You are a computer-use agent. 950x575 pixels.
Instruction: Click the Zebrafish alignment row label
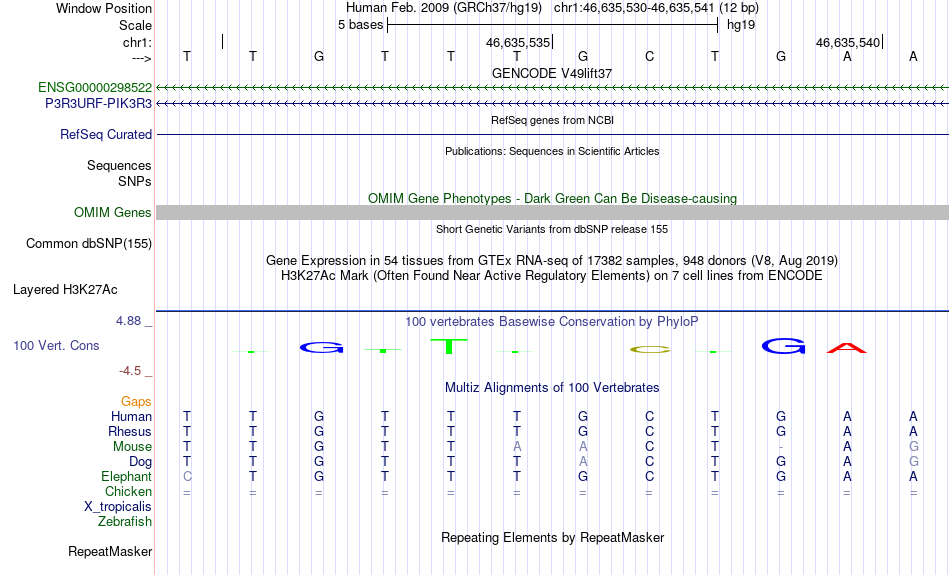tap(125, 522)
